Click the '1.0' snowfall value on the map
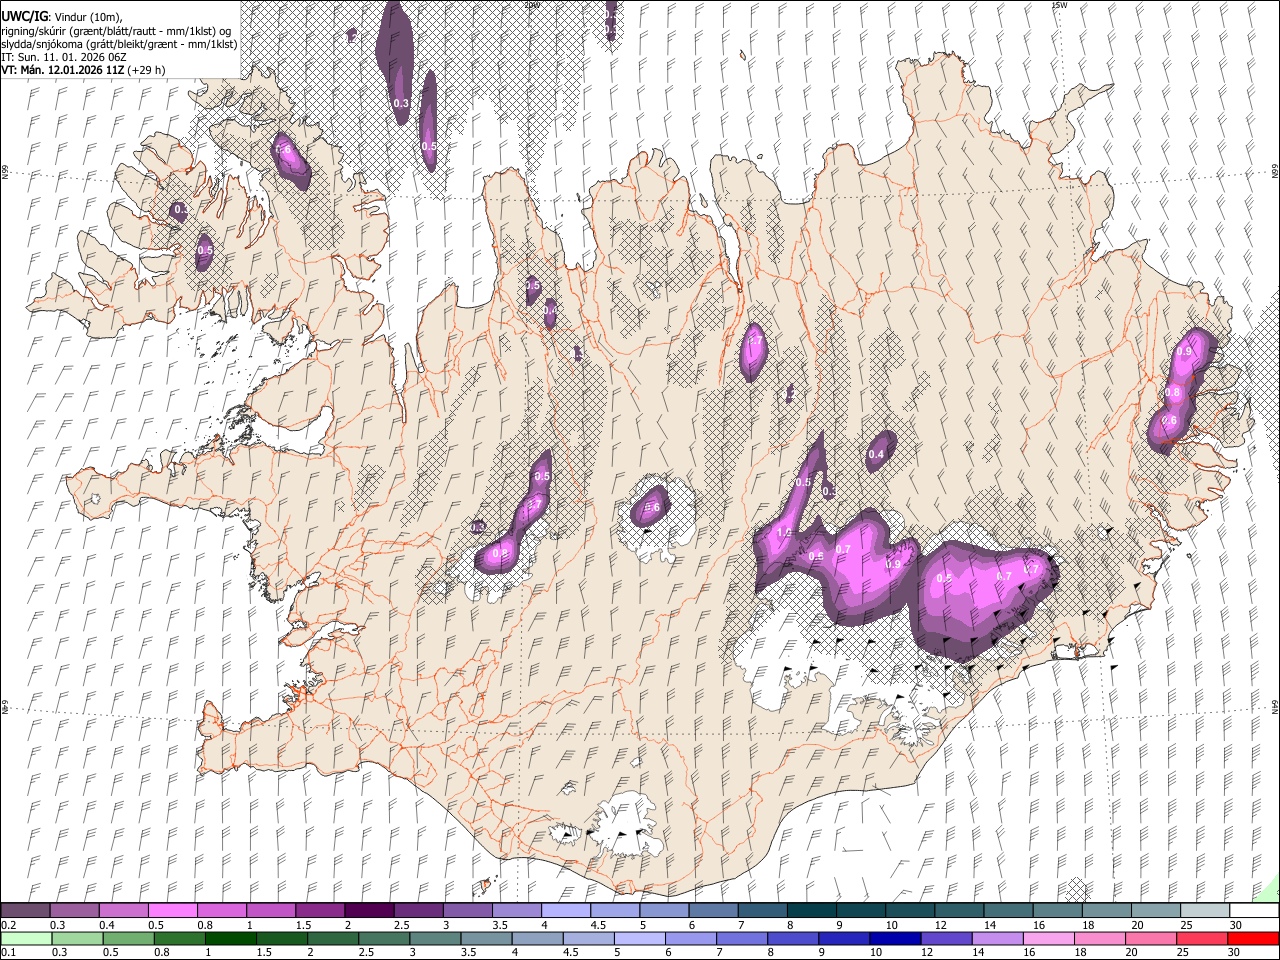1280x960 pixels. pyautogui.click(x=784, y=533)
